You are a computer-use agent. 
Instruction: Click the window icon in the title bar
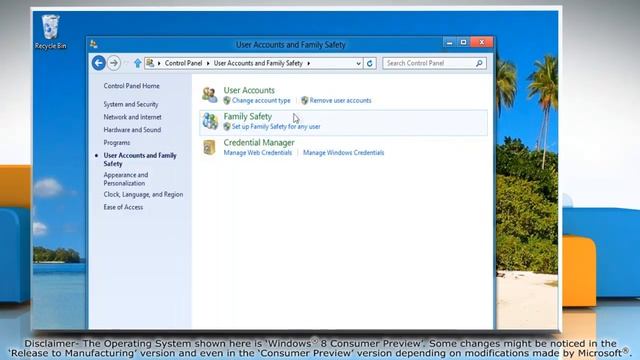click(x=94, y=44)
